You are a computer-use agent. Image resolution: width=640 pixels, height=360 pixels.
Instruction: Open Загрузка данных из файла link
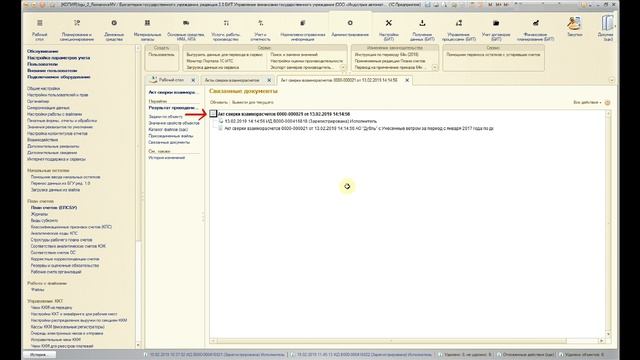tap(55, 190)
